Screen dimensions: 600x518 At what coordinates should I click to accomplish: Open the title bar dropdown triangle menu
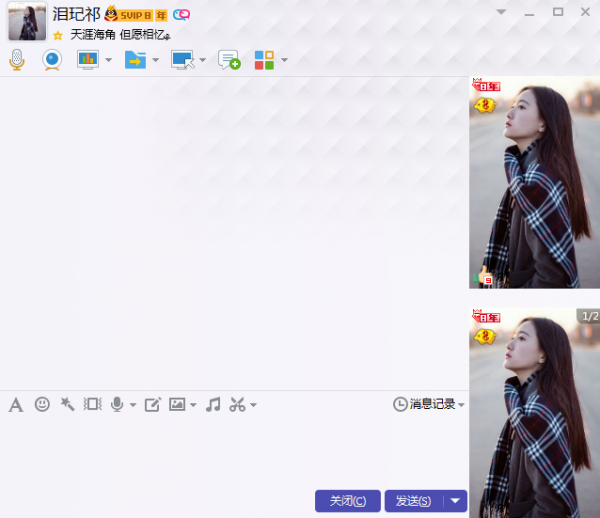501,12
